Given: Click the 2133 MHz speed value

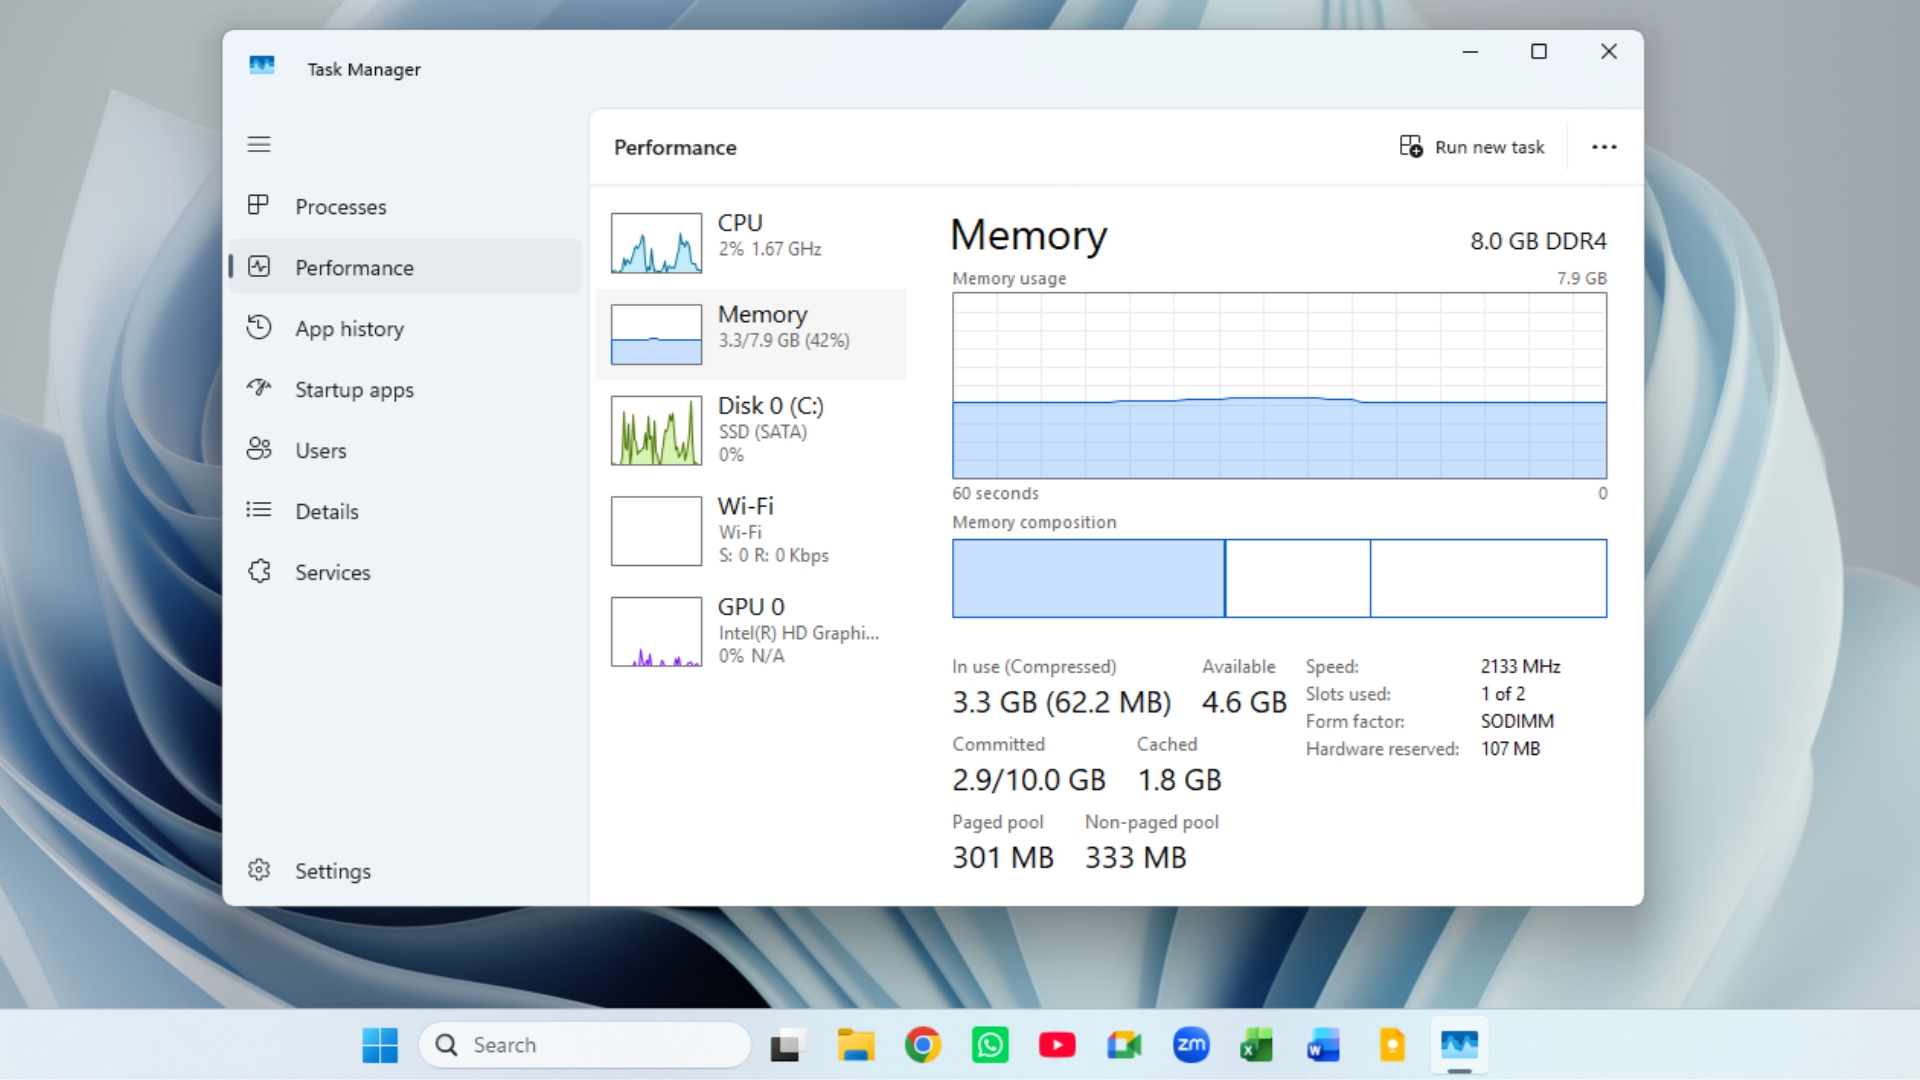Looking at the screenshot, I should click(1520, 666).
